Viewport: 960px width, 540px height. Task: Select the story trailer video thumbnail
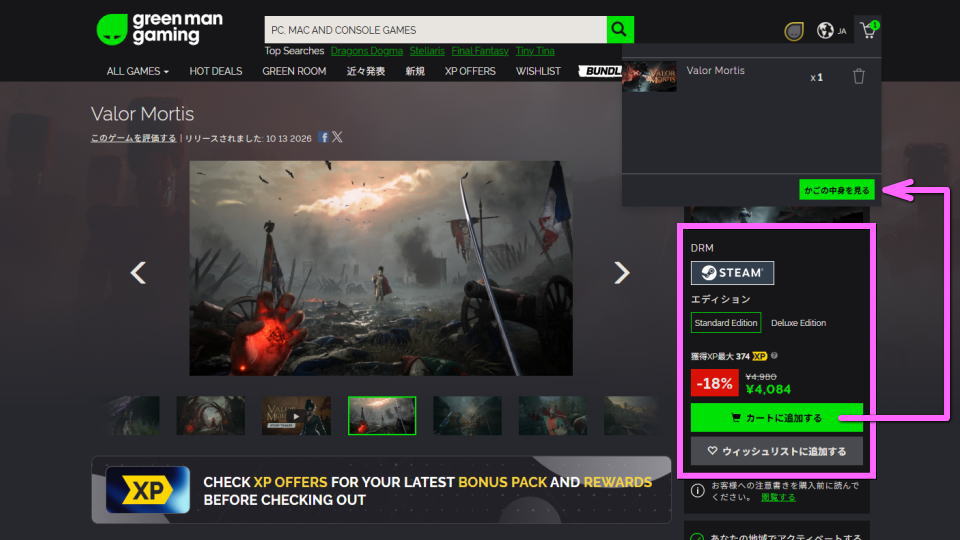[296, 416]
